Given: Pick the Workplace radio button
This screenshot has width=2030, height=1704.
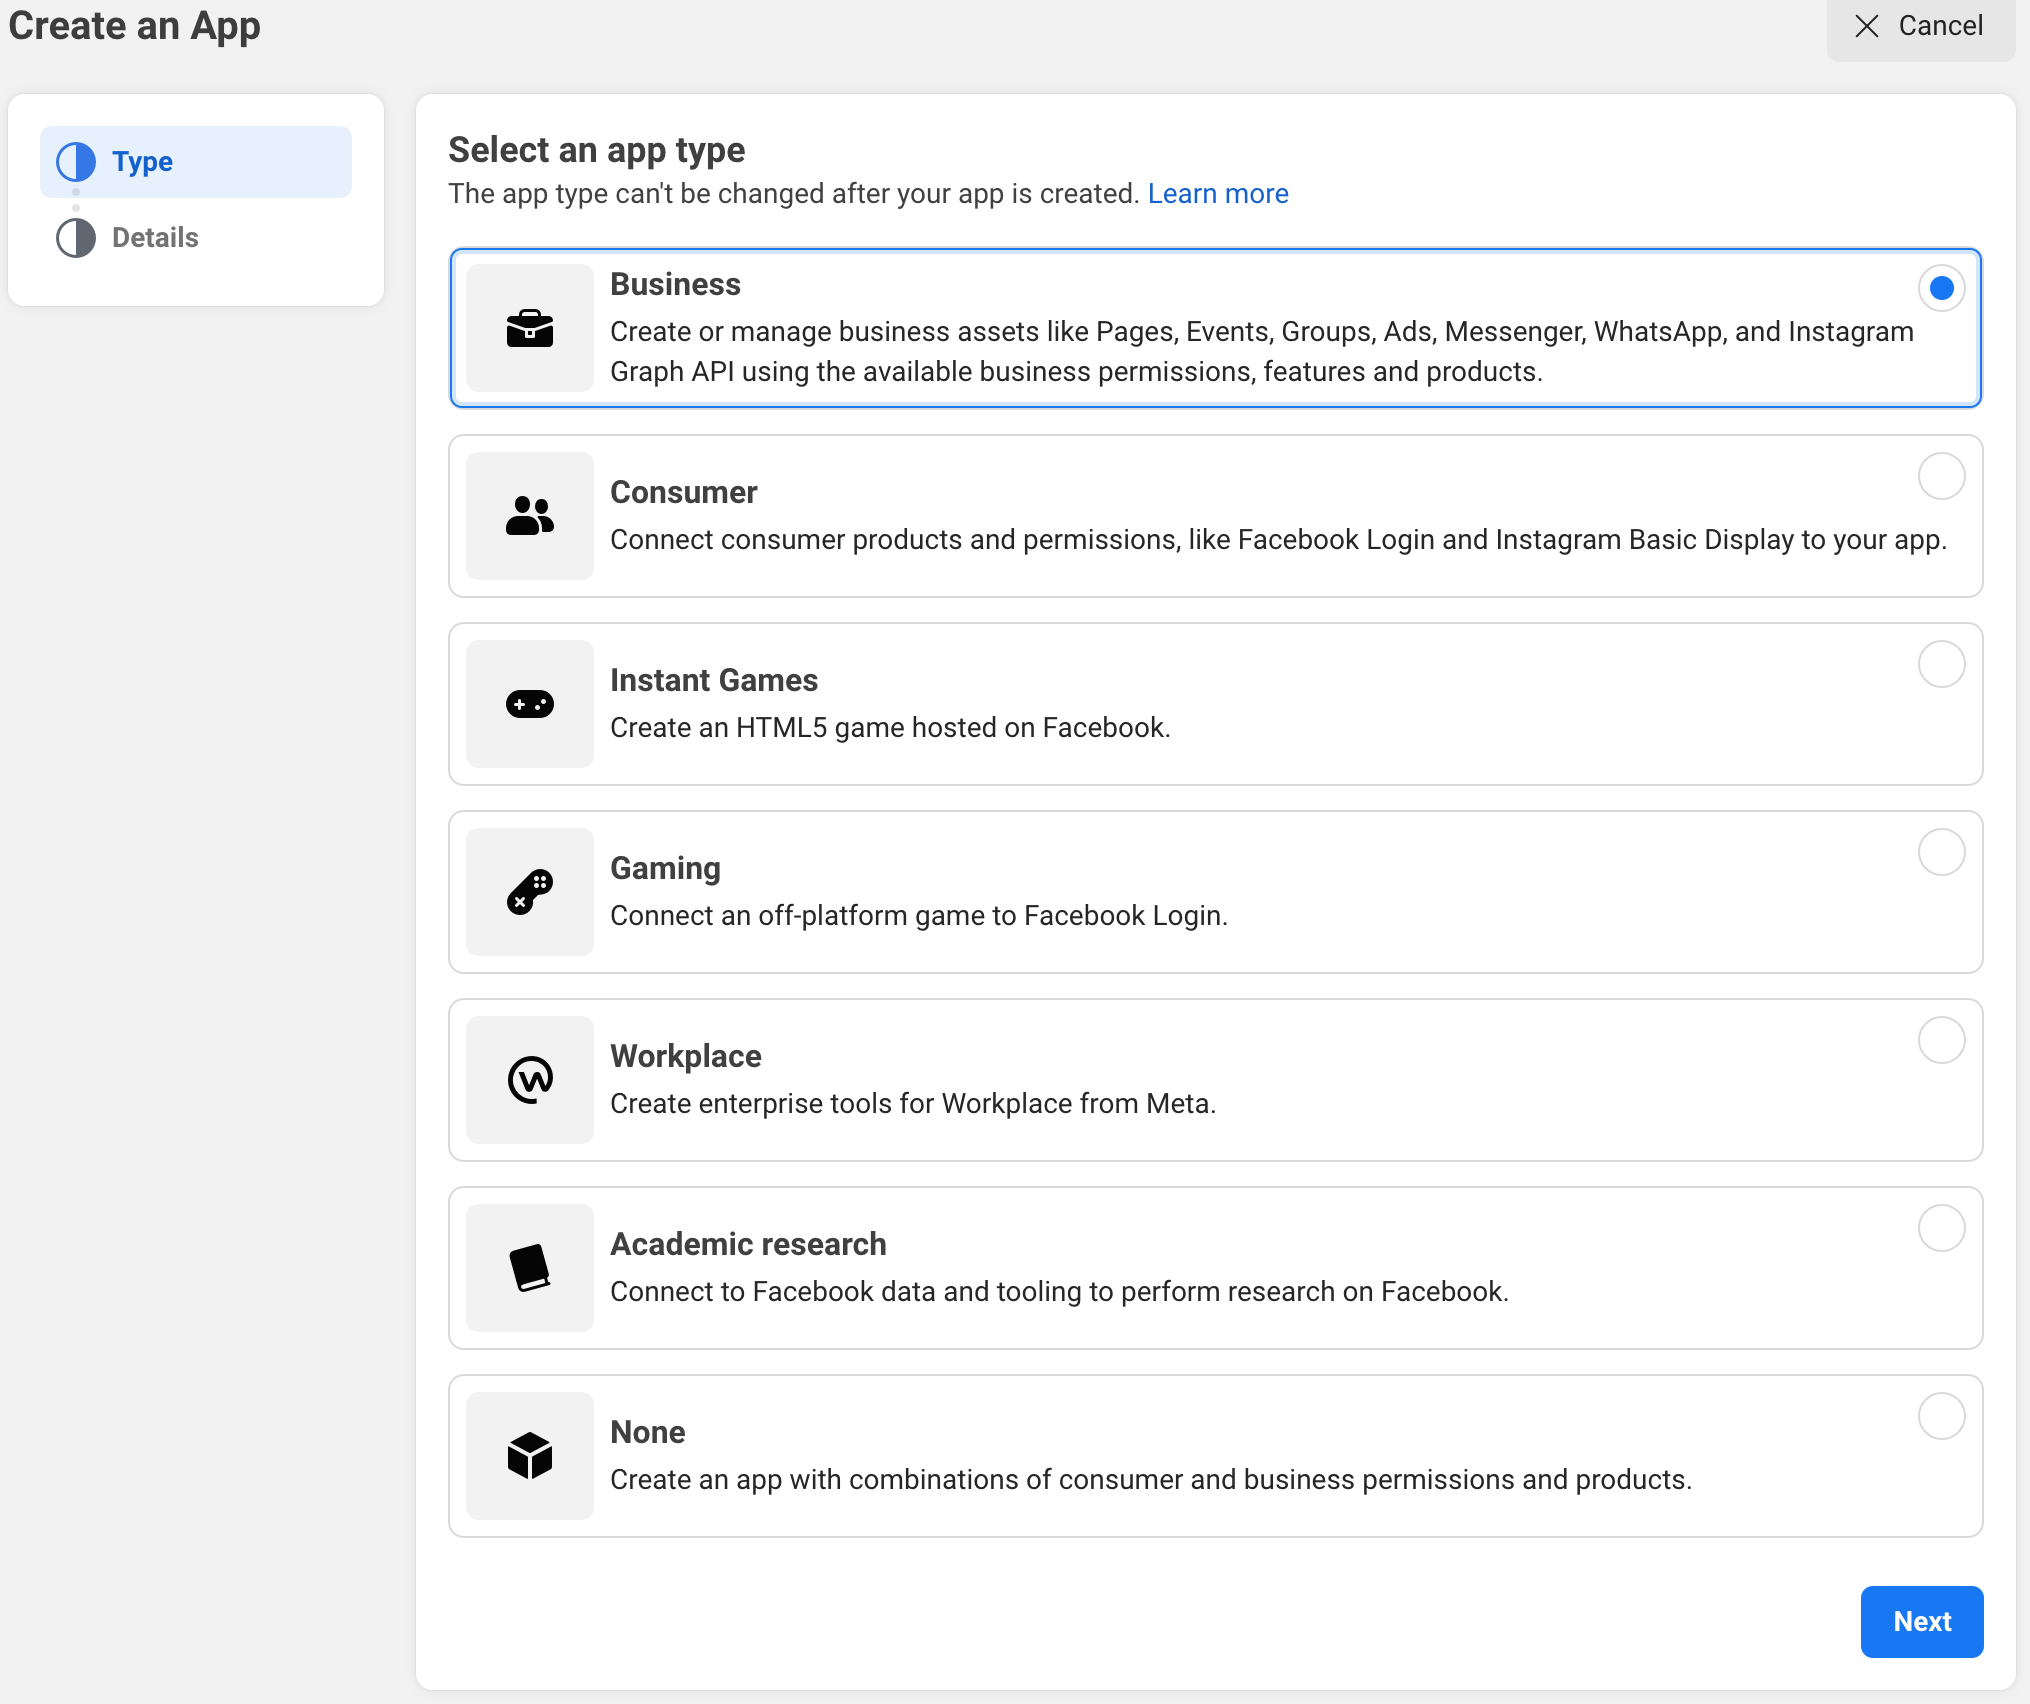Looking at the screenshot, I should pos(1941,1040).
